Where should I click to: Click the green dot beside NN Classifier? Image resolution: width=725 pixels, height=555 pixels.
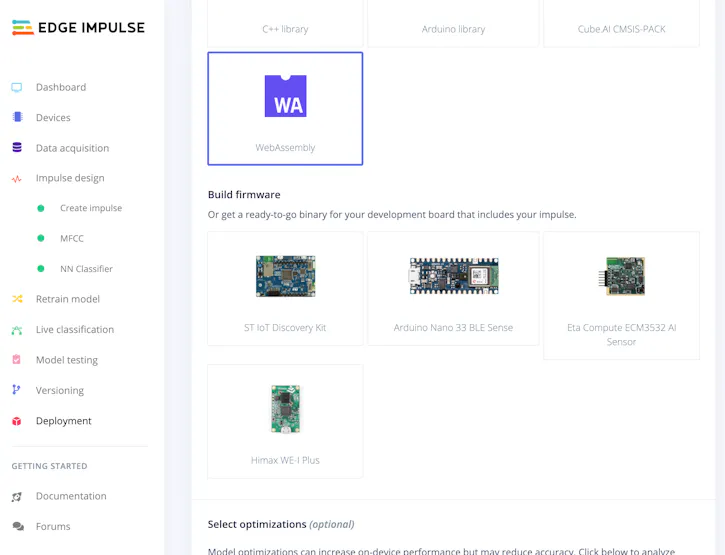pyautogui.click(x=41, y=269)
